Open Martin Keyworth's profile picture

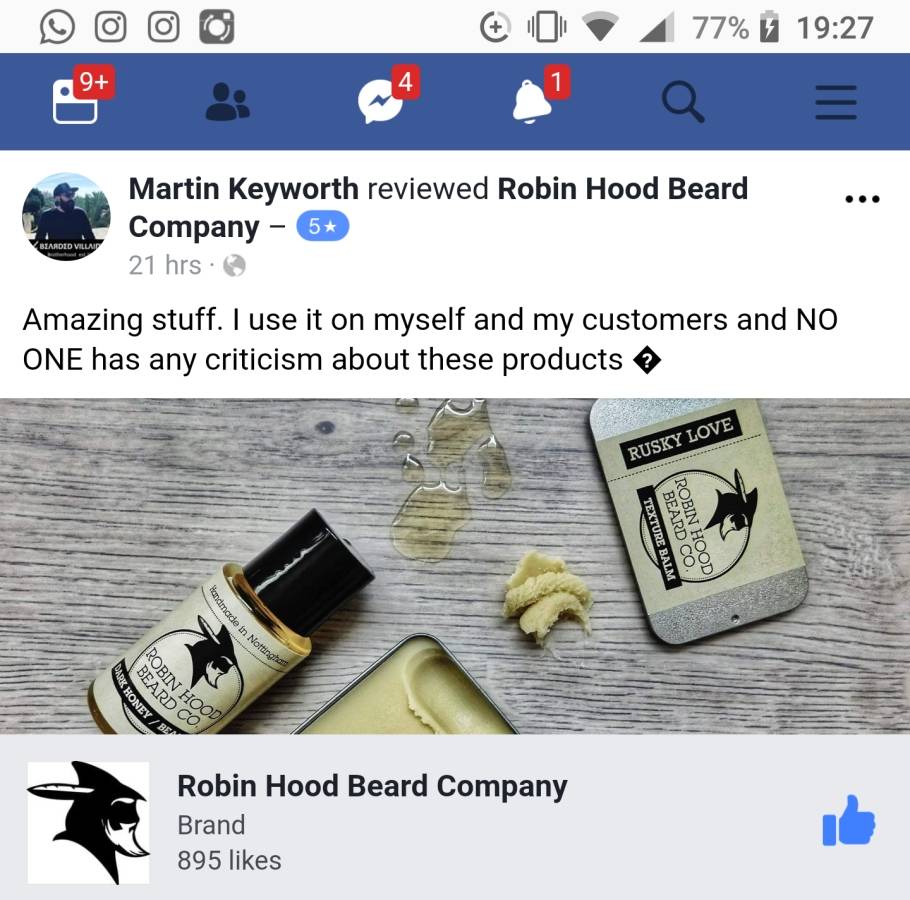point(66,216)
